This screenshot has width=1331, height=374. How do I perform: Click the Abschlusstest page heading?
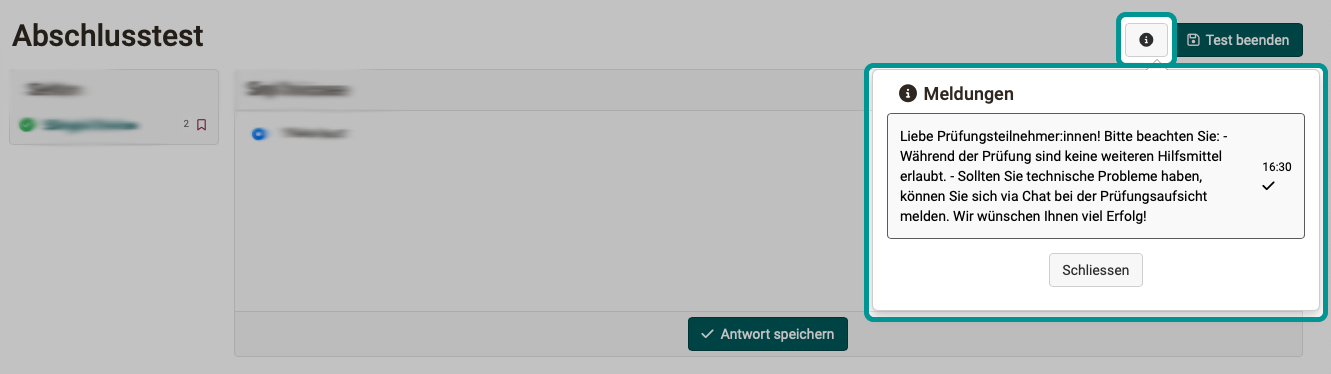[108, 36]
